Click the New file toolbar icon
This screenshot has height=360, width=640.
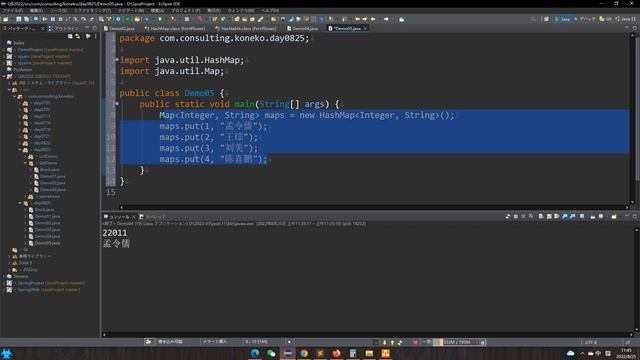tap(6, 19)
